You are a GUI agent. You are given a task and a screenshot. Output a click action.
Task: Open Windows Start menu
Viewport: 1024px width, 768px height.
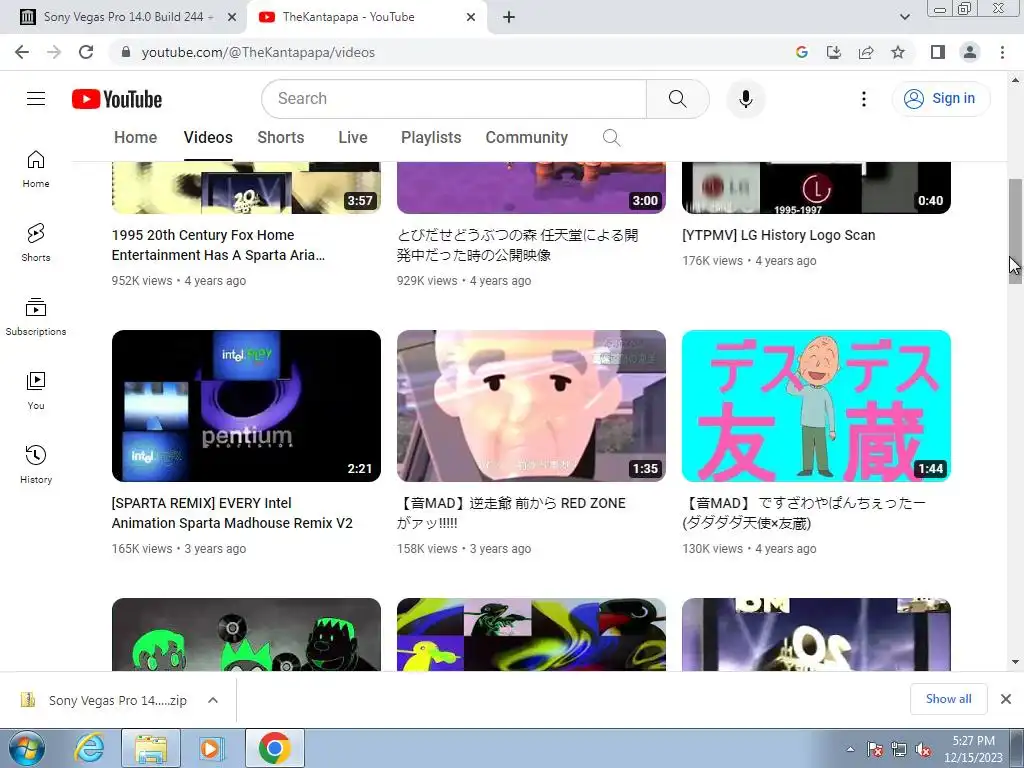(26, 748)
